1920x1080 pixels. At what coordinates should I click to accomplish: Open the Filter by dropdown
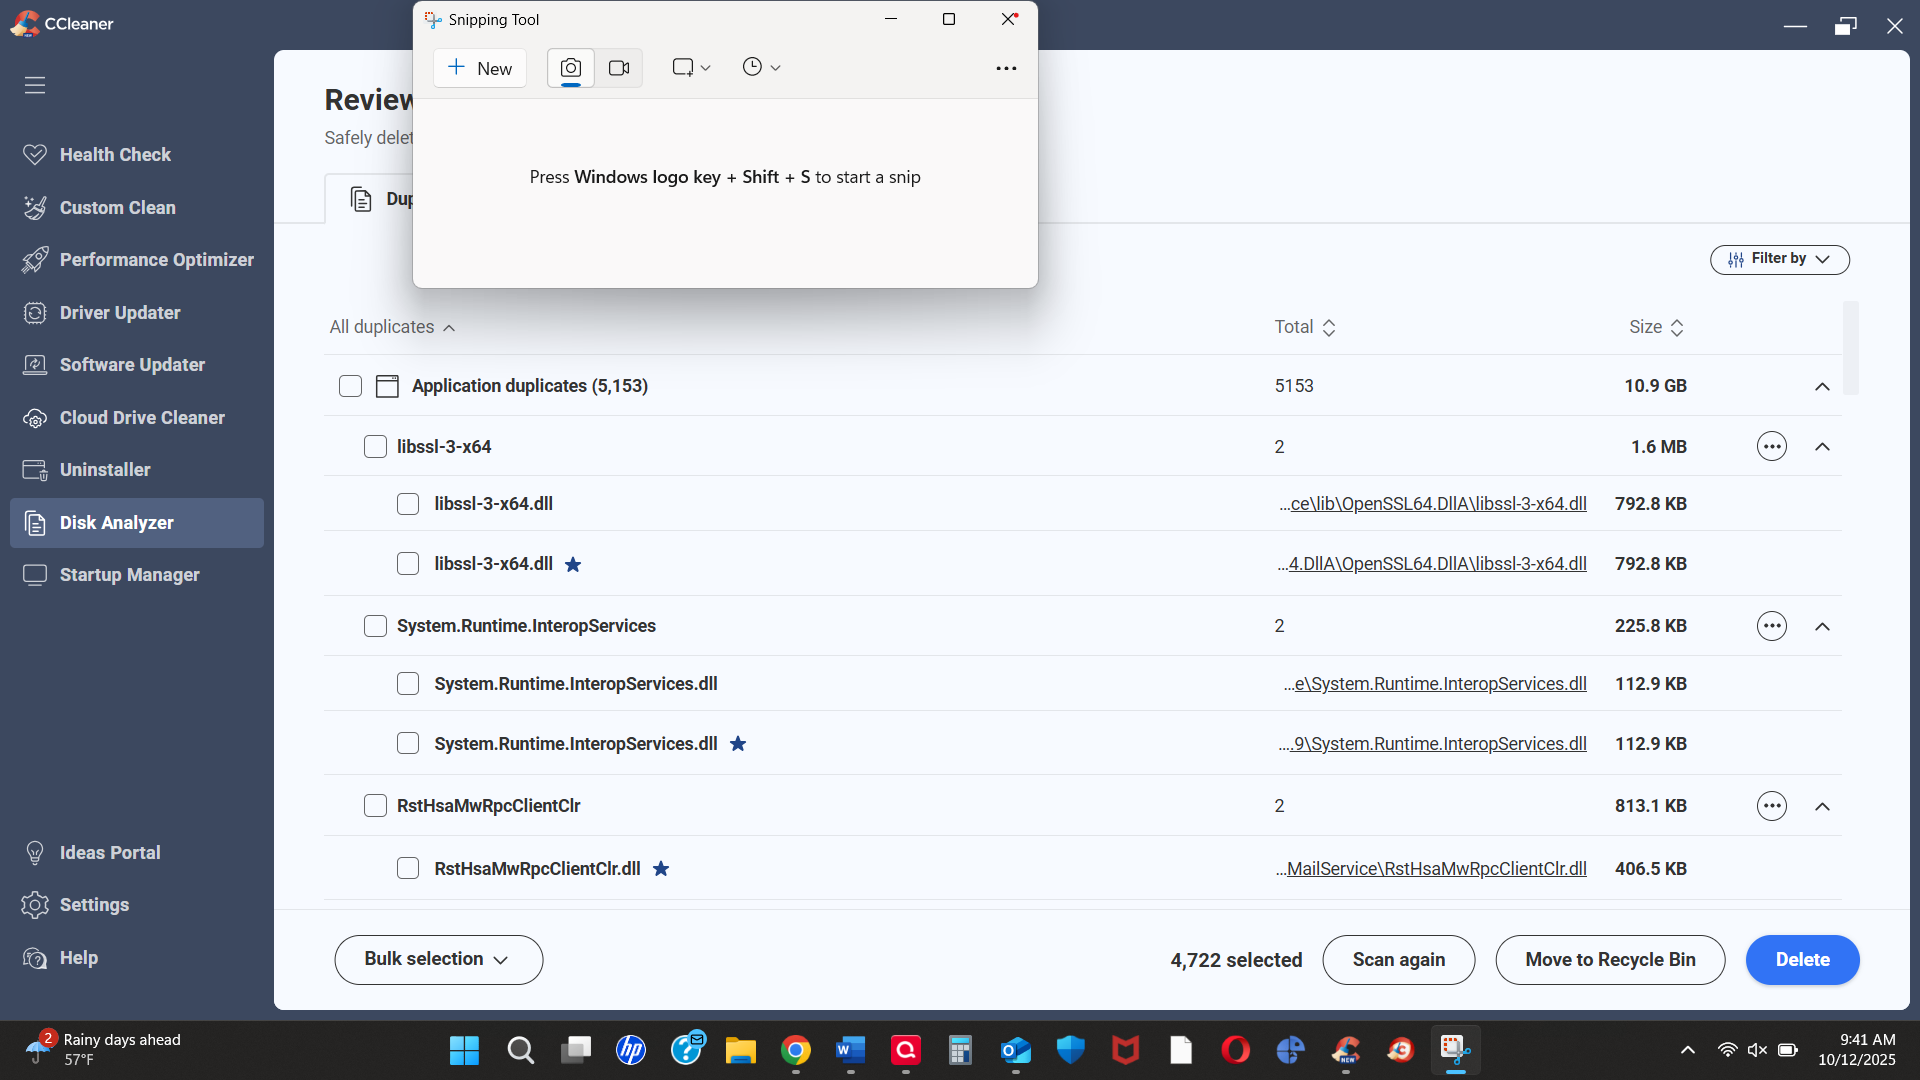(1779, 259)
